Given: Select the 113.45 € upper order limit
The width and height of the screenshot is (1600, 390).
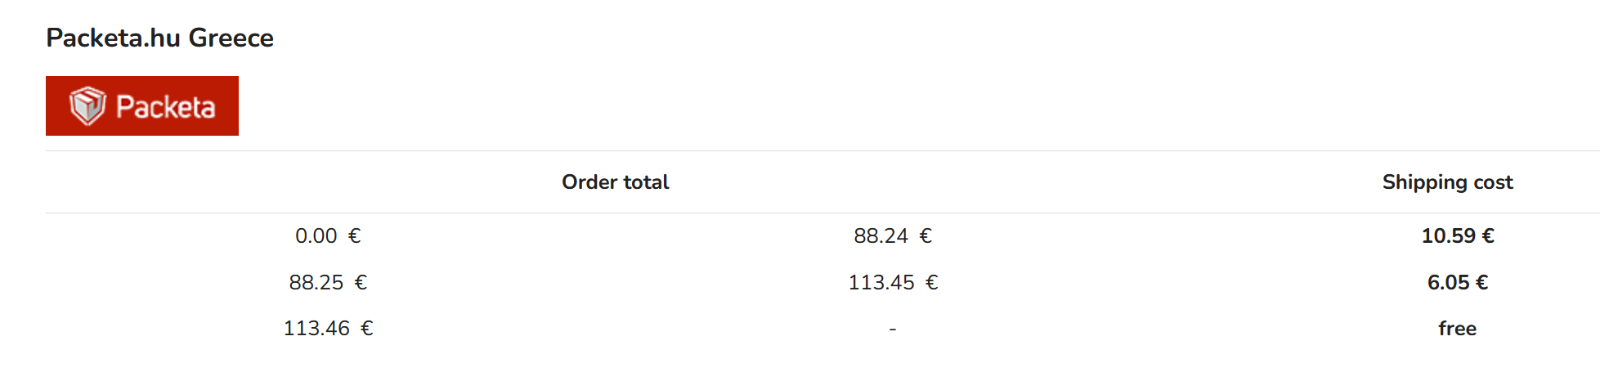Looking at the screenshot, I should [x=893, y=282].
